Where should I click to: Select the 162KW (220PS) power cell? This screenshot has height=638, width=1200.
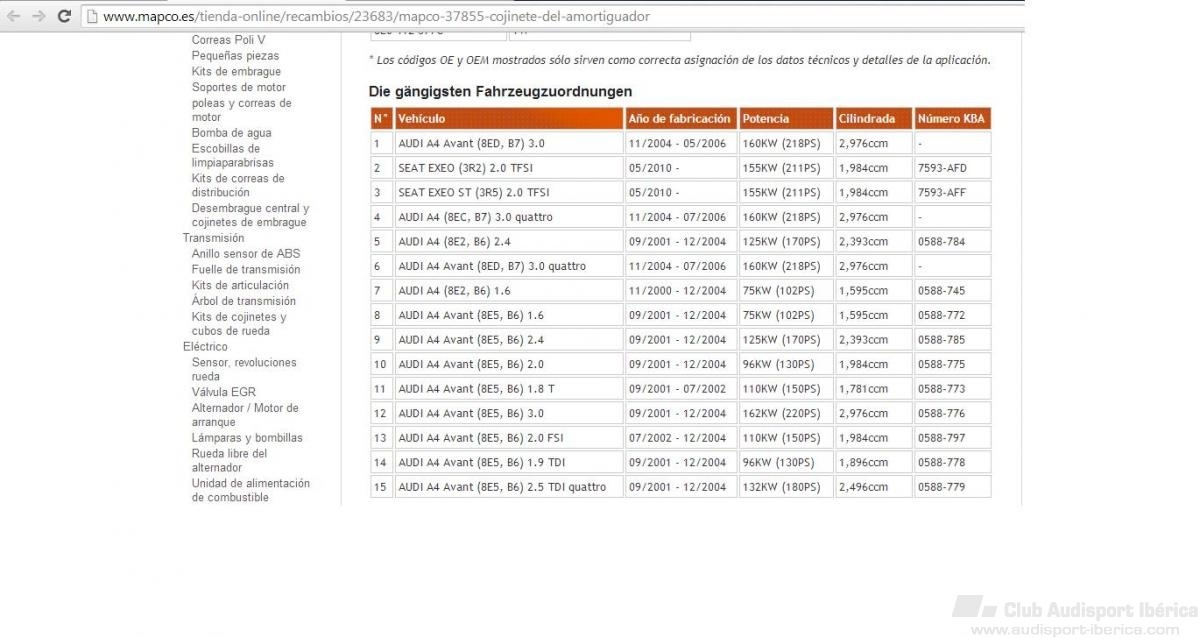786,413
